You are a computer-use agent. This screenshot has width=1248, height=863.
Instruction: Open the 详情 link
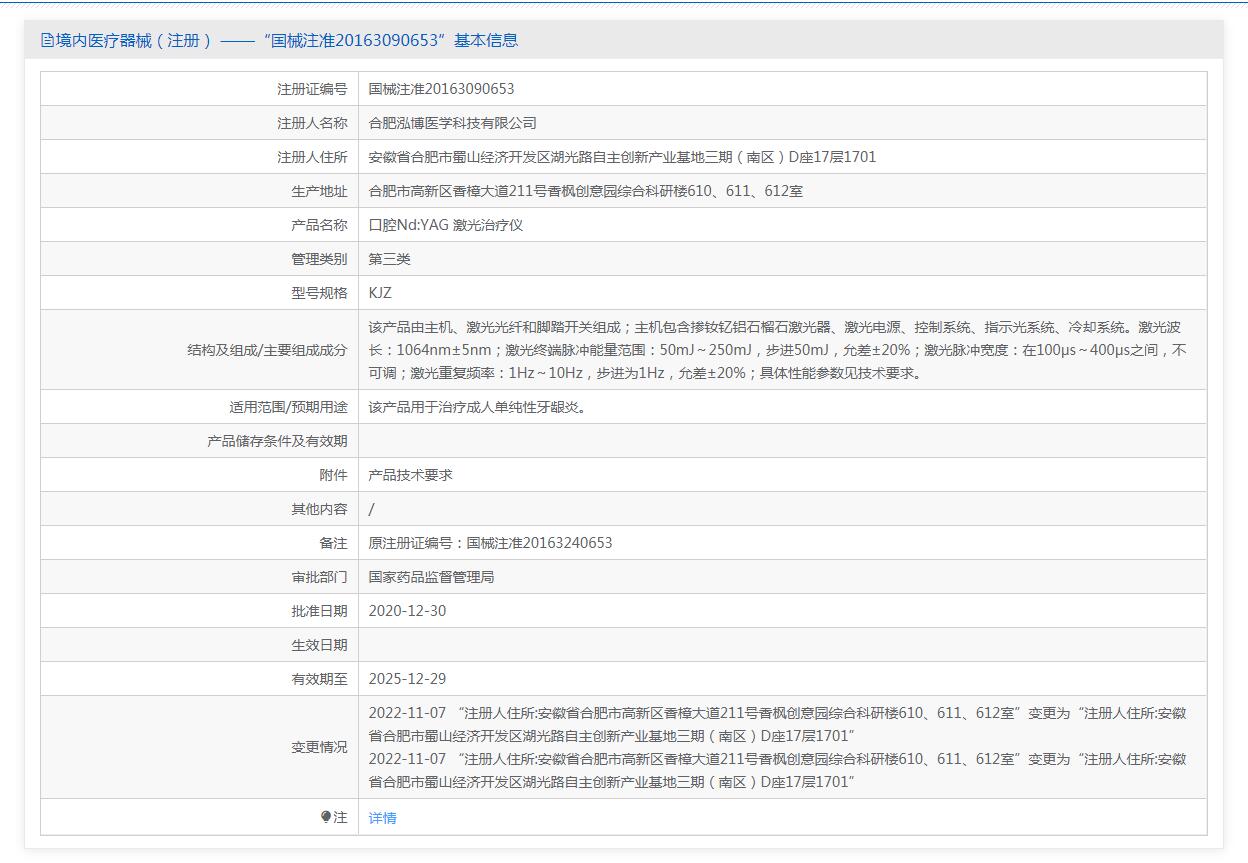pos(382,818)
